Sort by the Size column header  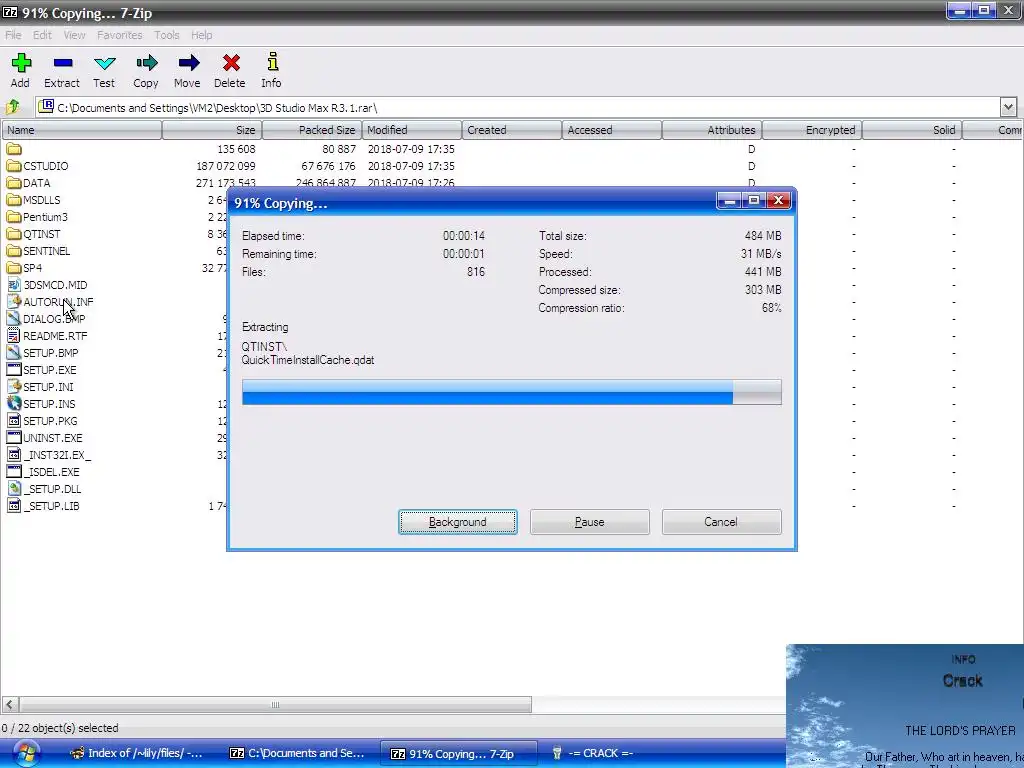[x=212, y=130]
